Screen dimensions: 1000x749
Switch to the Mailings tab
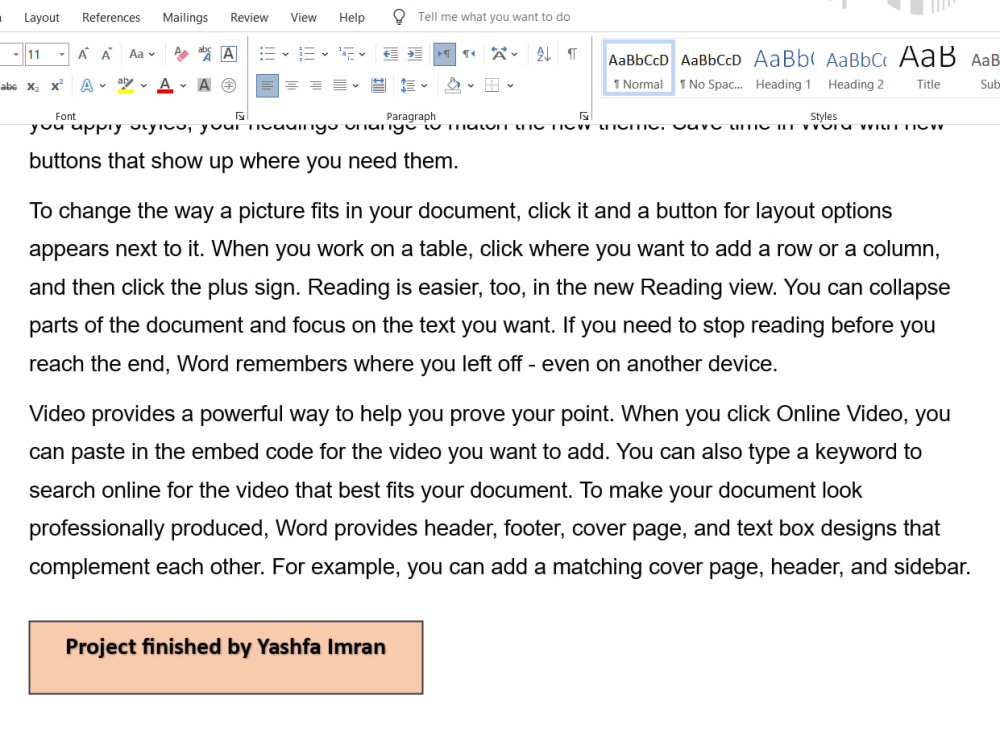(185, 17)
